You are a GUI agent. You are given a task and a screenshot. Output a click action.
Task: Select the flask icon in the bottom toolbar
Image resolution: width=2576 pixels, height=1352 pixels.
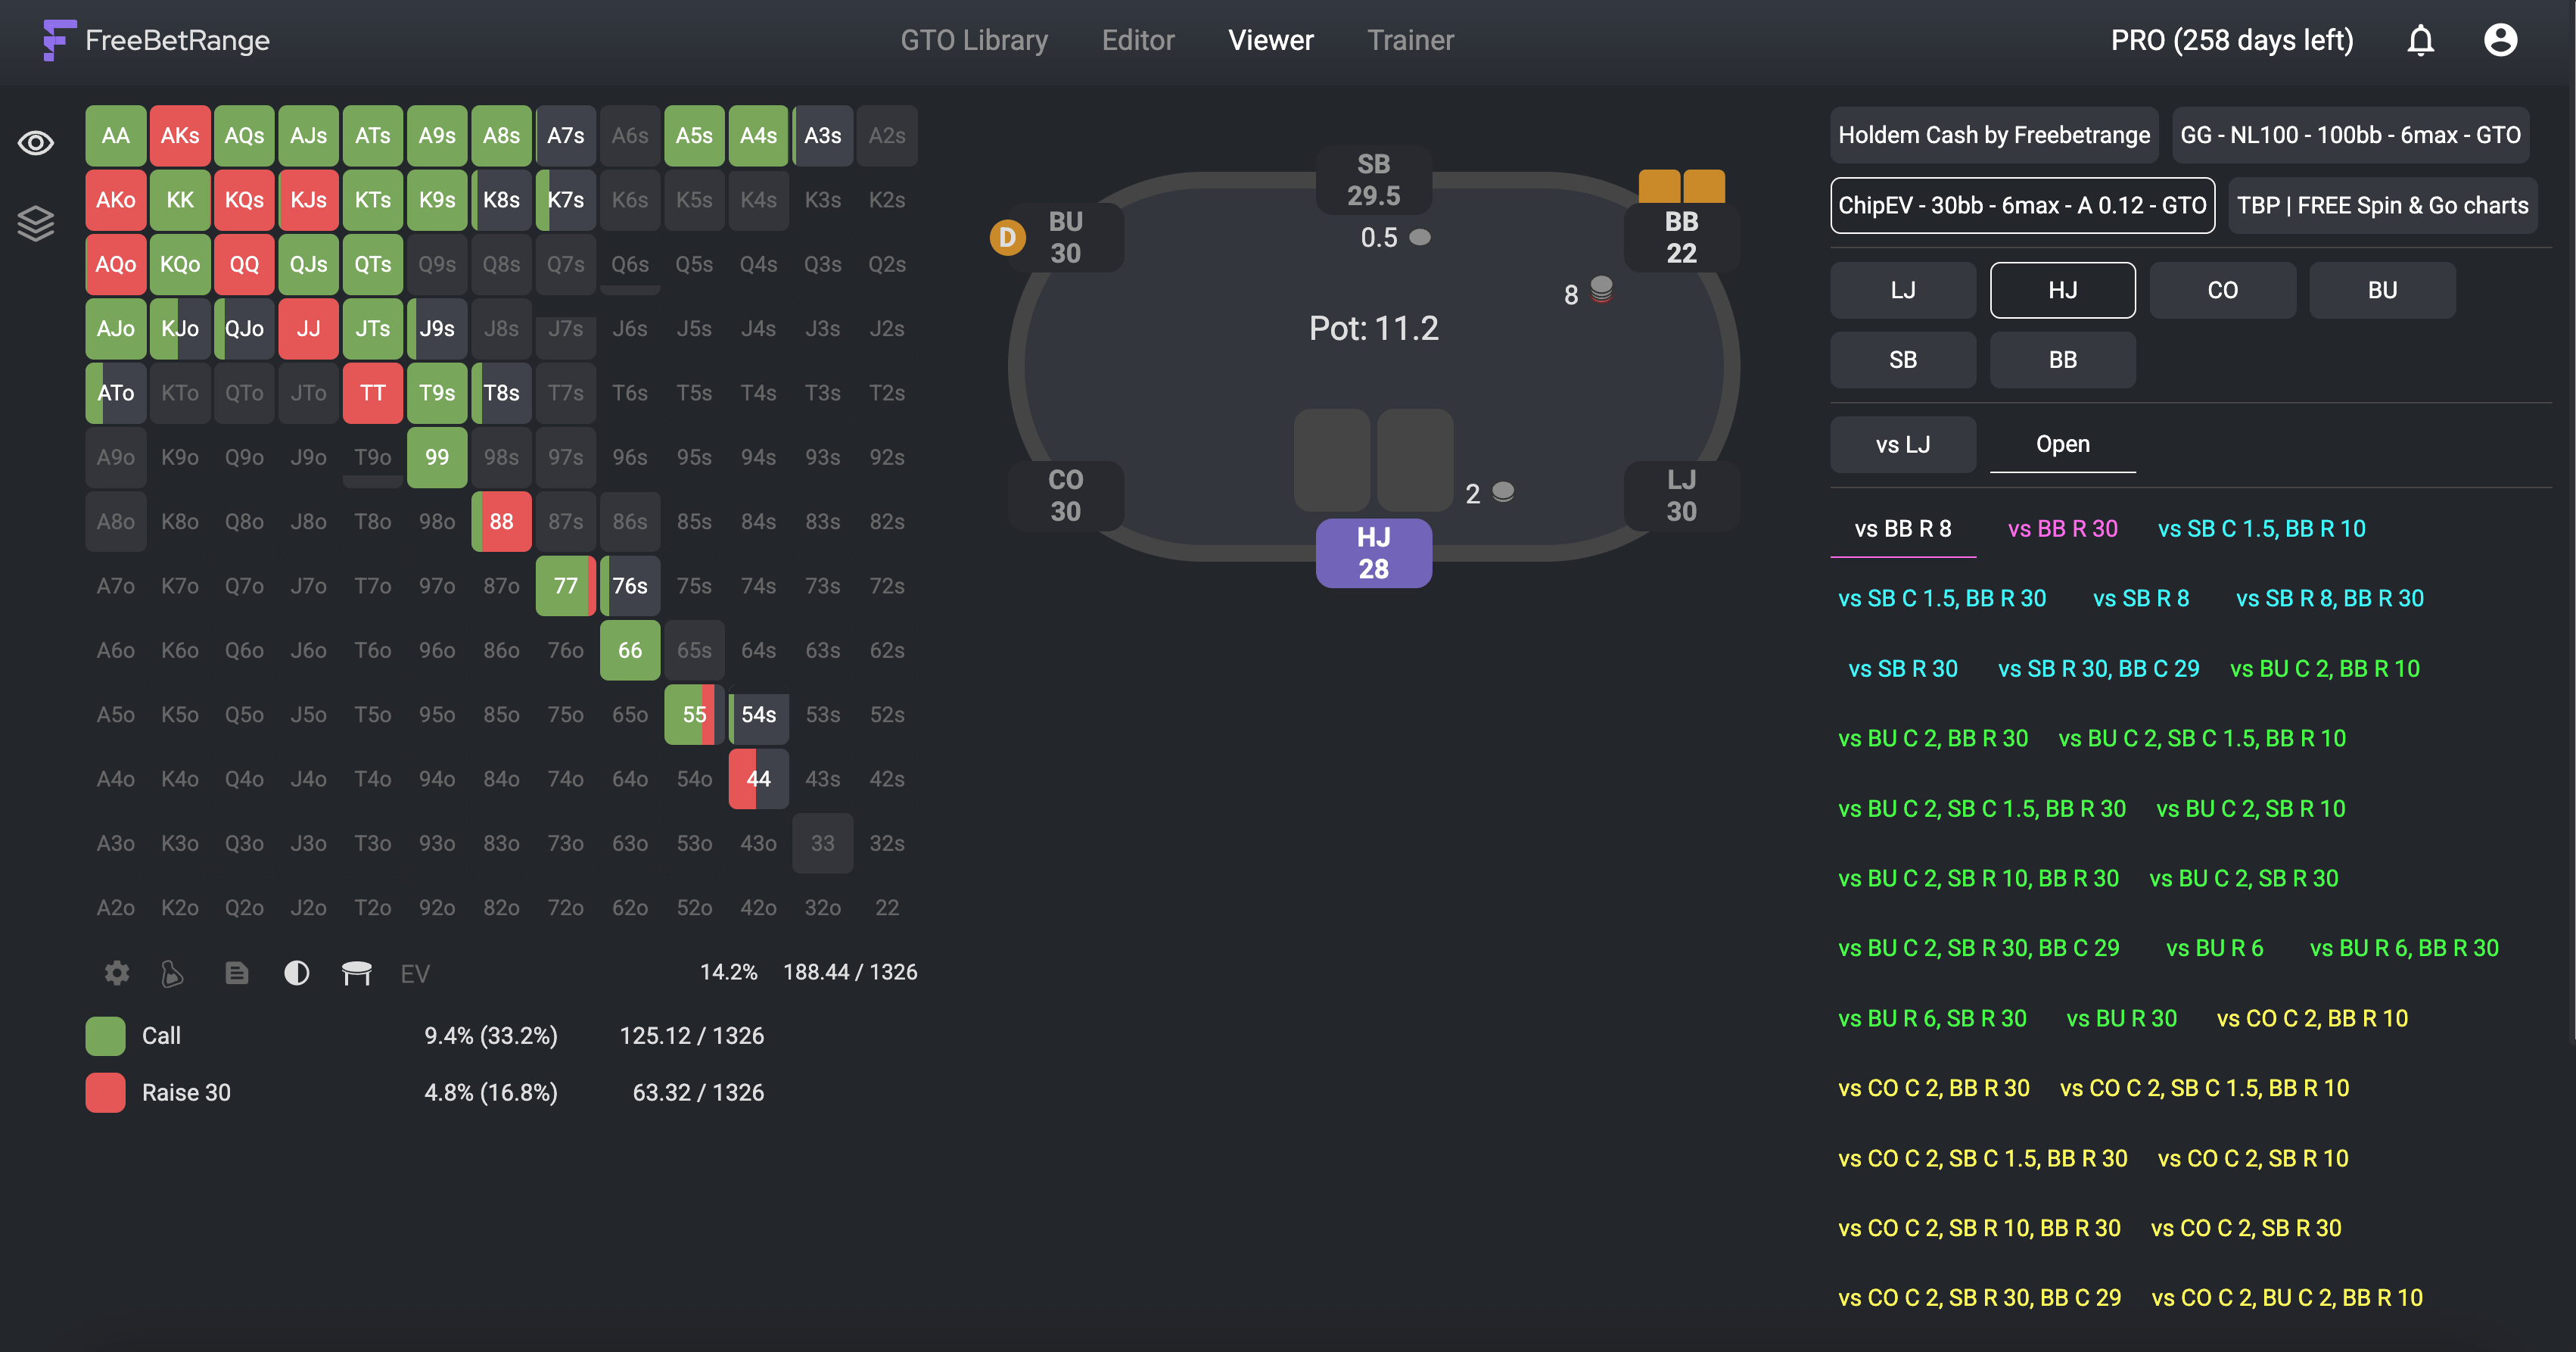pyautogui.click(x=172, y=973)
